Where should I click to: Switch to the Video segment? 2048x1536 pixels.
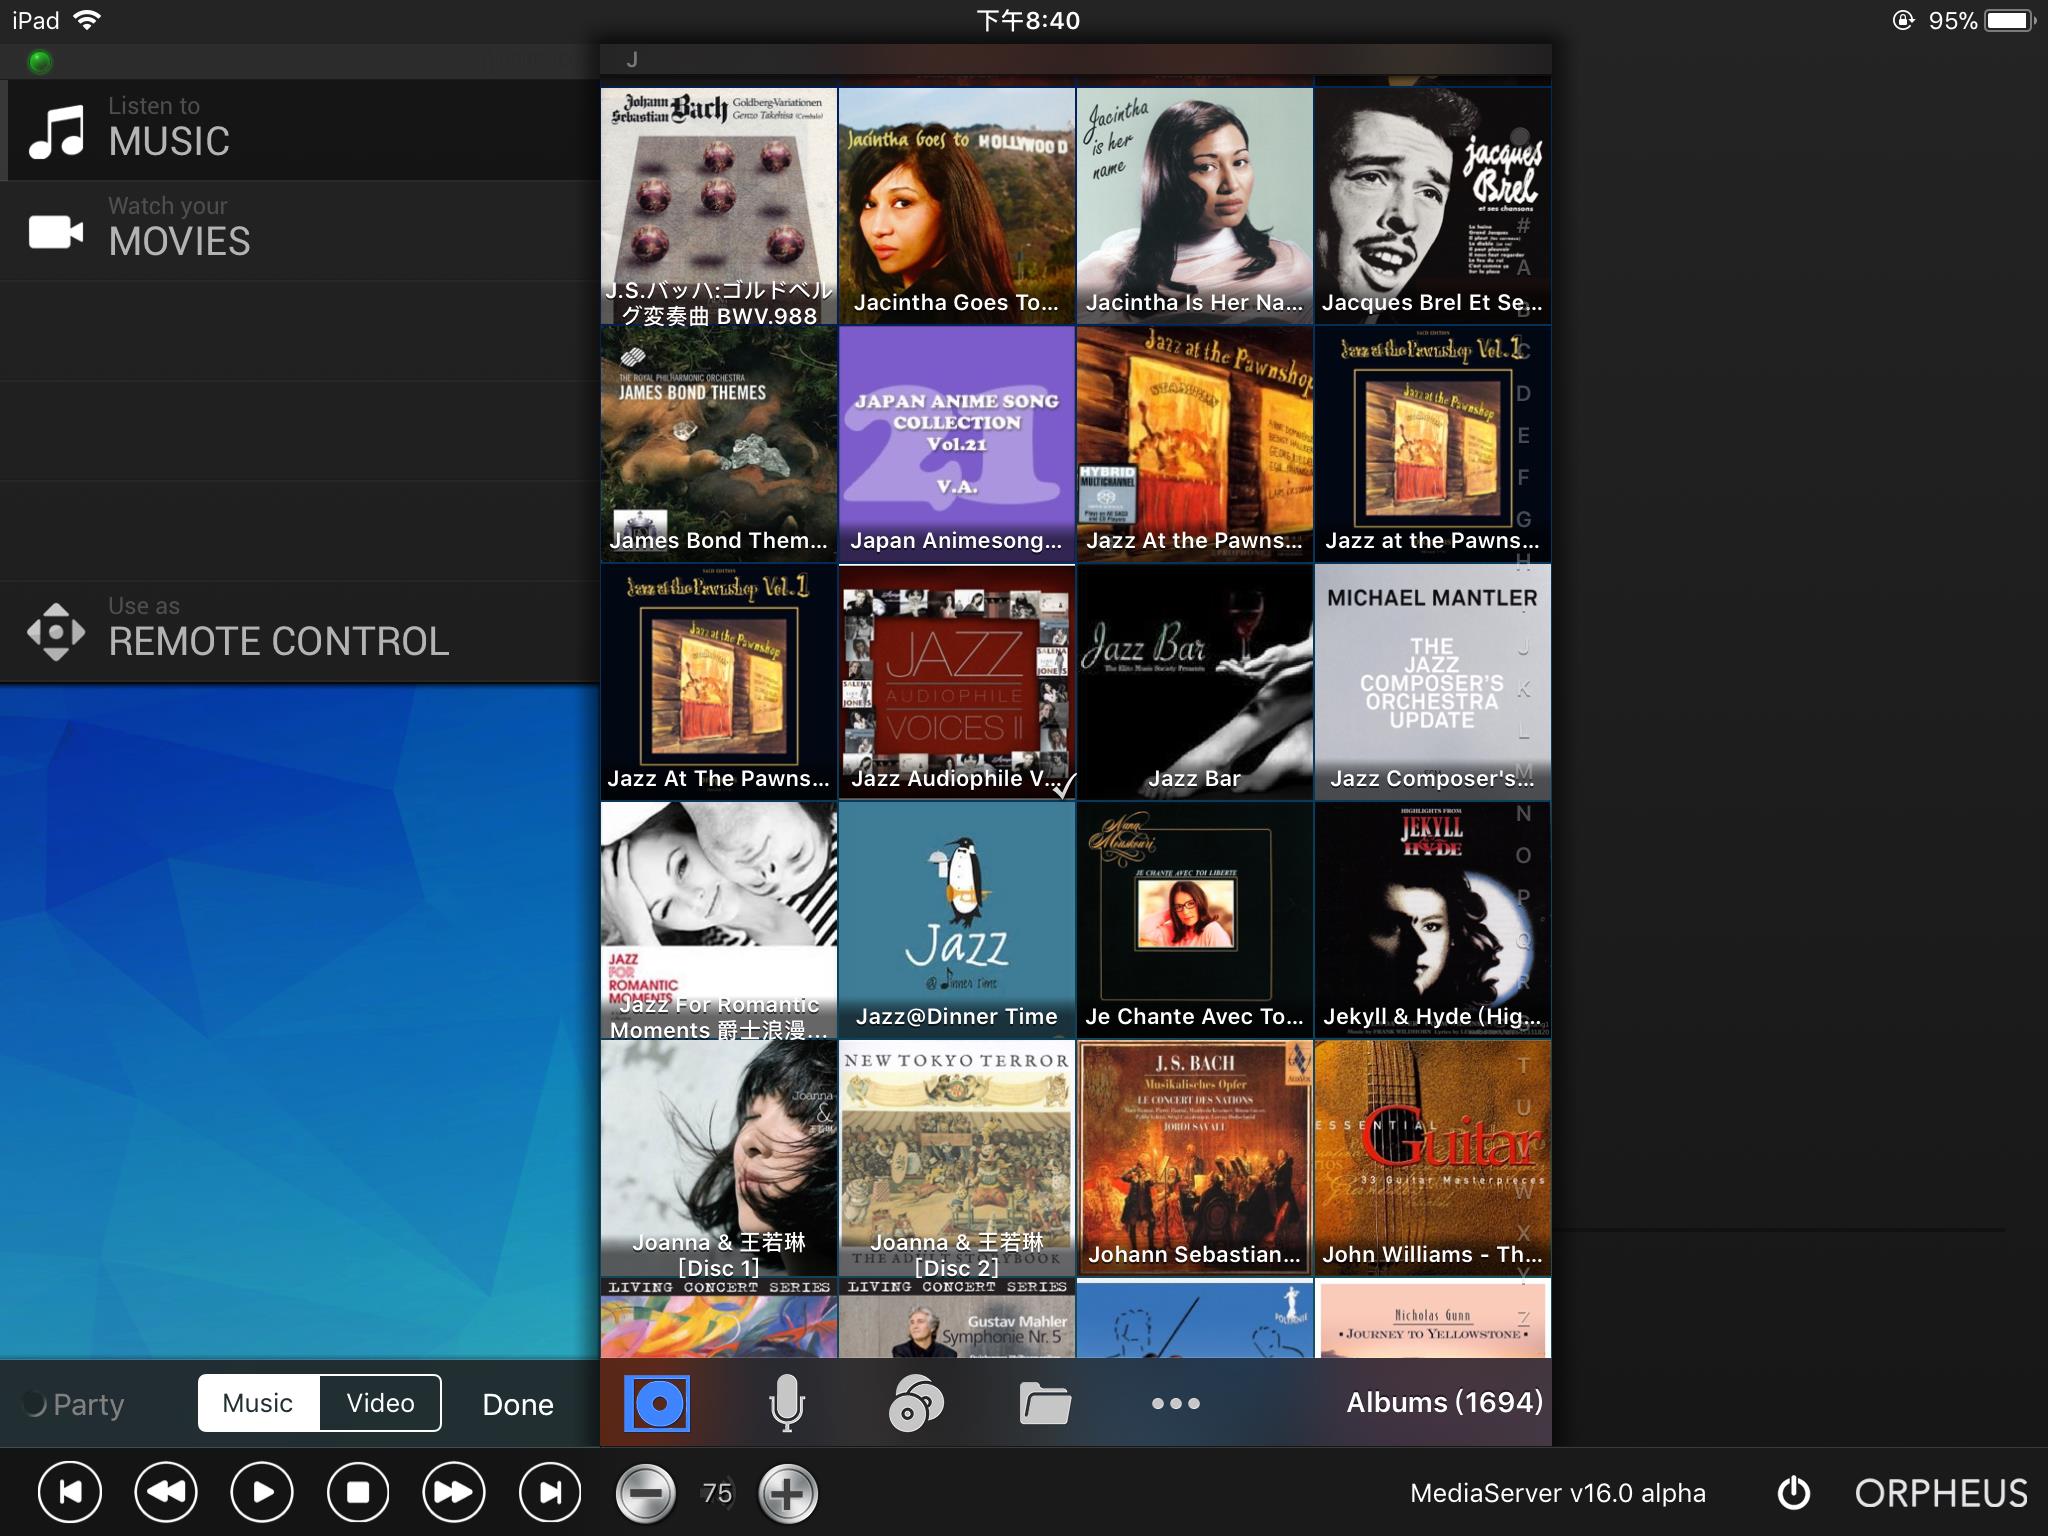coord(380,1403)
